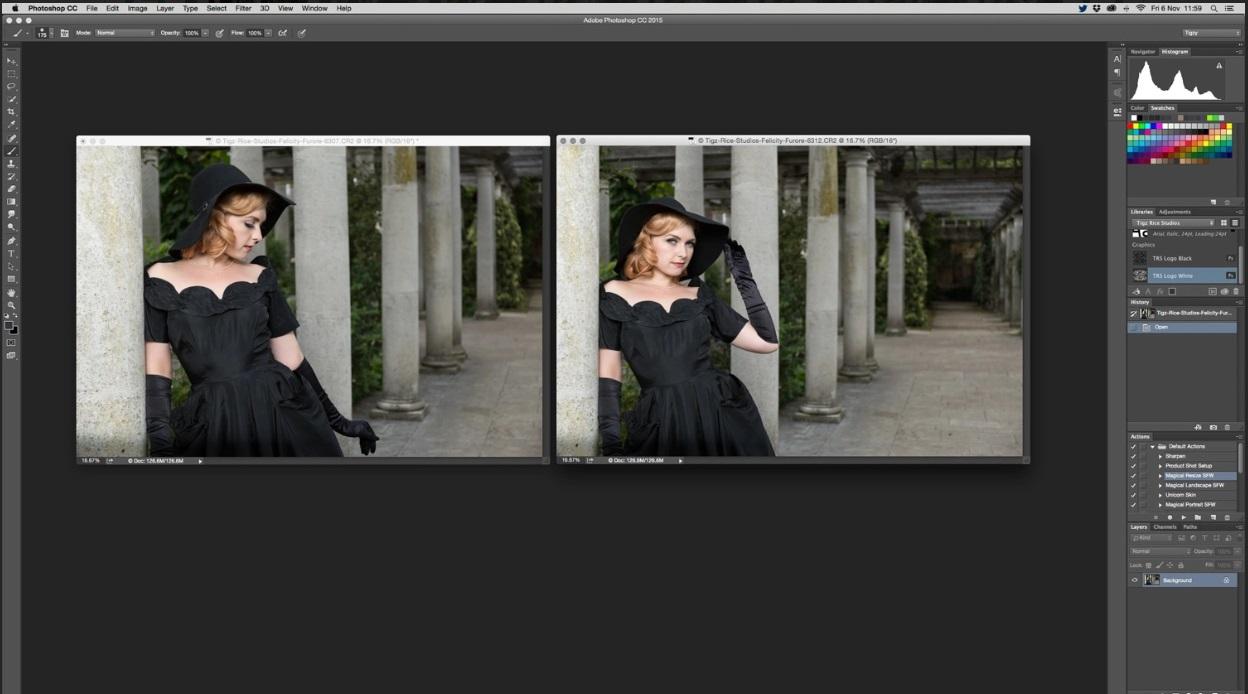1248x694 pixels.
Task: Toggle the Sharpen action checkmark
Action: [x=1133, y=456]
